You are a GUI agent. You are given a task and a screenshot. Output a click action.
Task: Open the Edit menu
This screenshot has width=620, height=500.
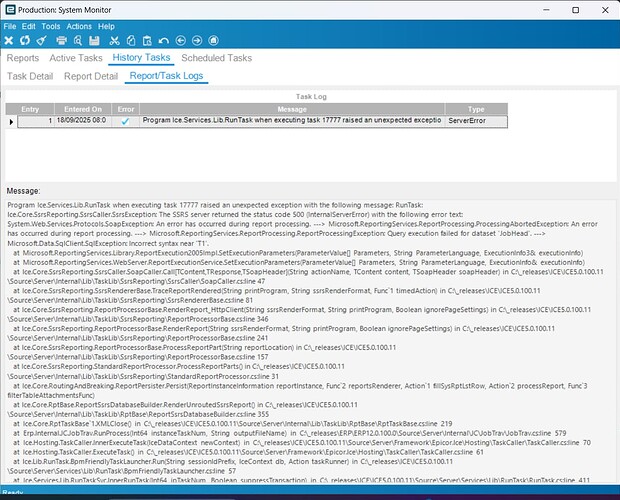28,26
